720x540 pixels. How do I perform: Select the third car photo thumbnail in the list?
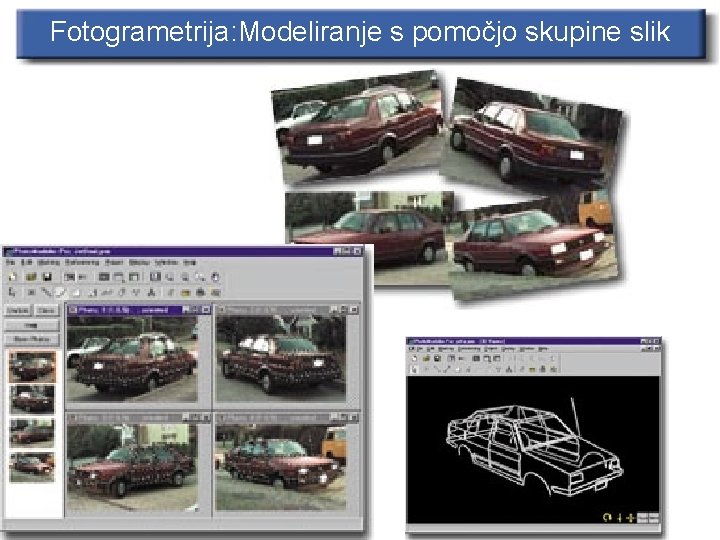tap(32, 433)
